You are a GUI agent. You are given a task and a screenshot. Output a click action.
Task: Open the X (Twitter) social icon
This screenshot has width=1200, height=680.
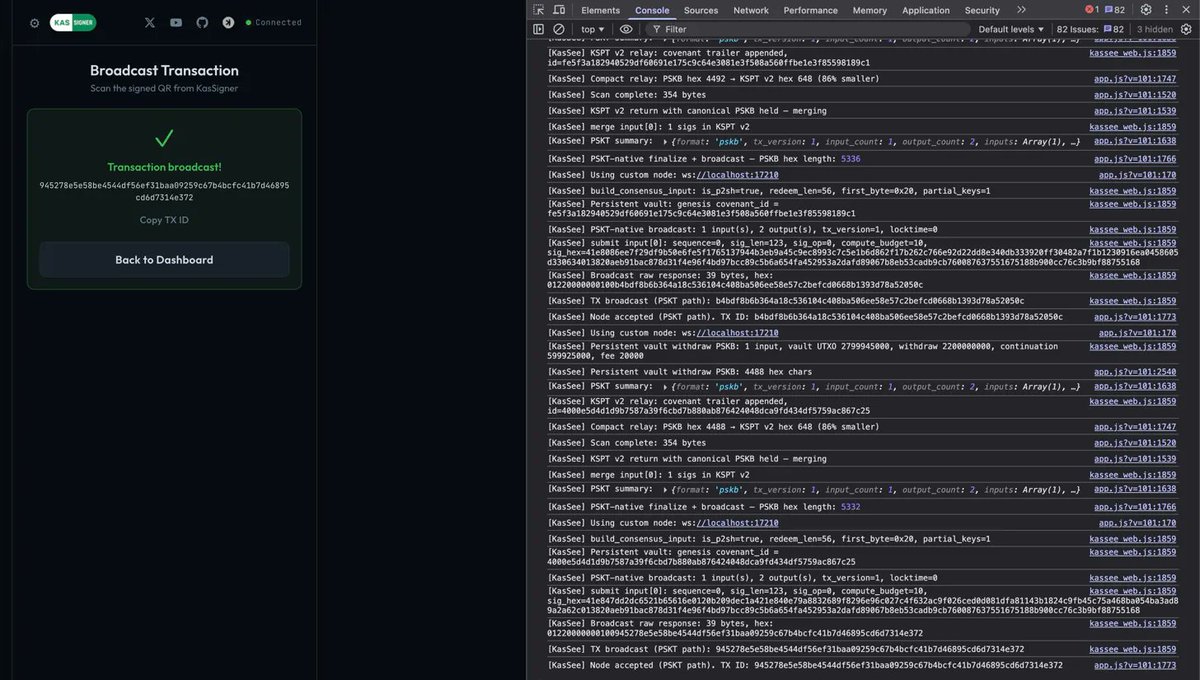click(x=150, y=22)
